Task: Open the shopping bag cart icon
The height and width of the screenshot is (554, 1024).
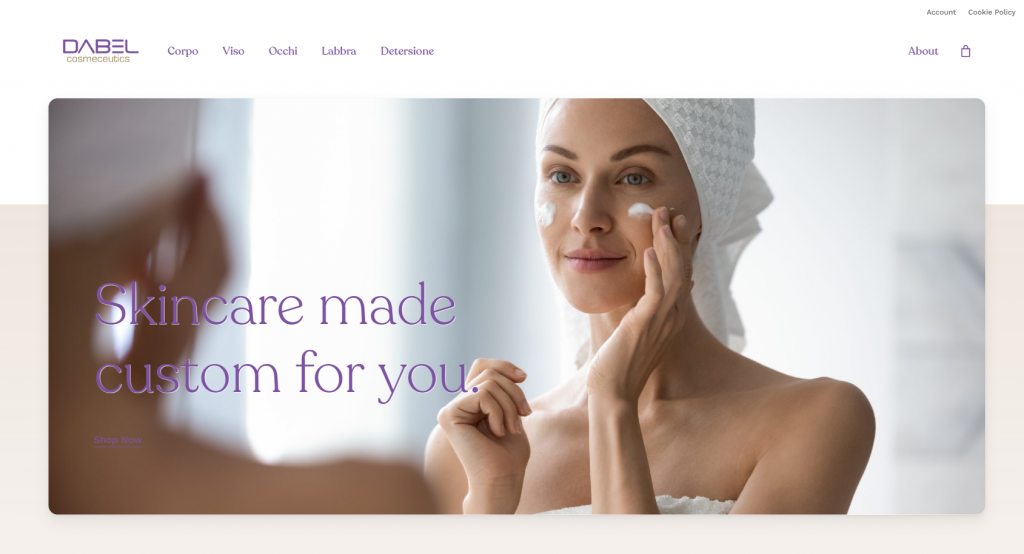Action: [x=965, y=51]
